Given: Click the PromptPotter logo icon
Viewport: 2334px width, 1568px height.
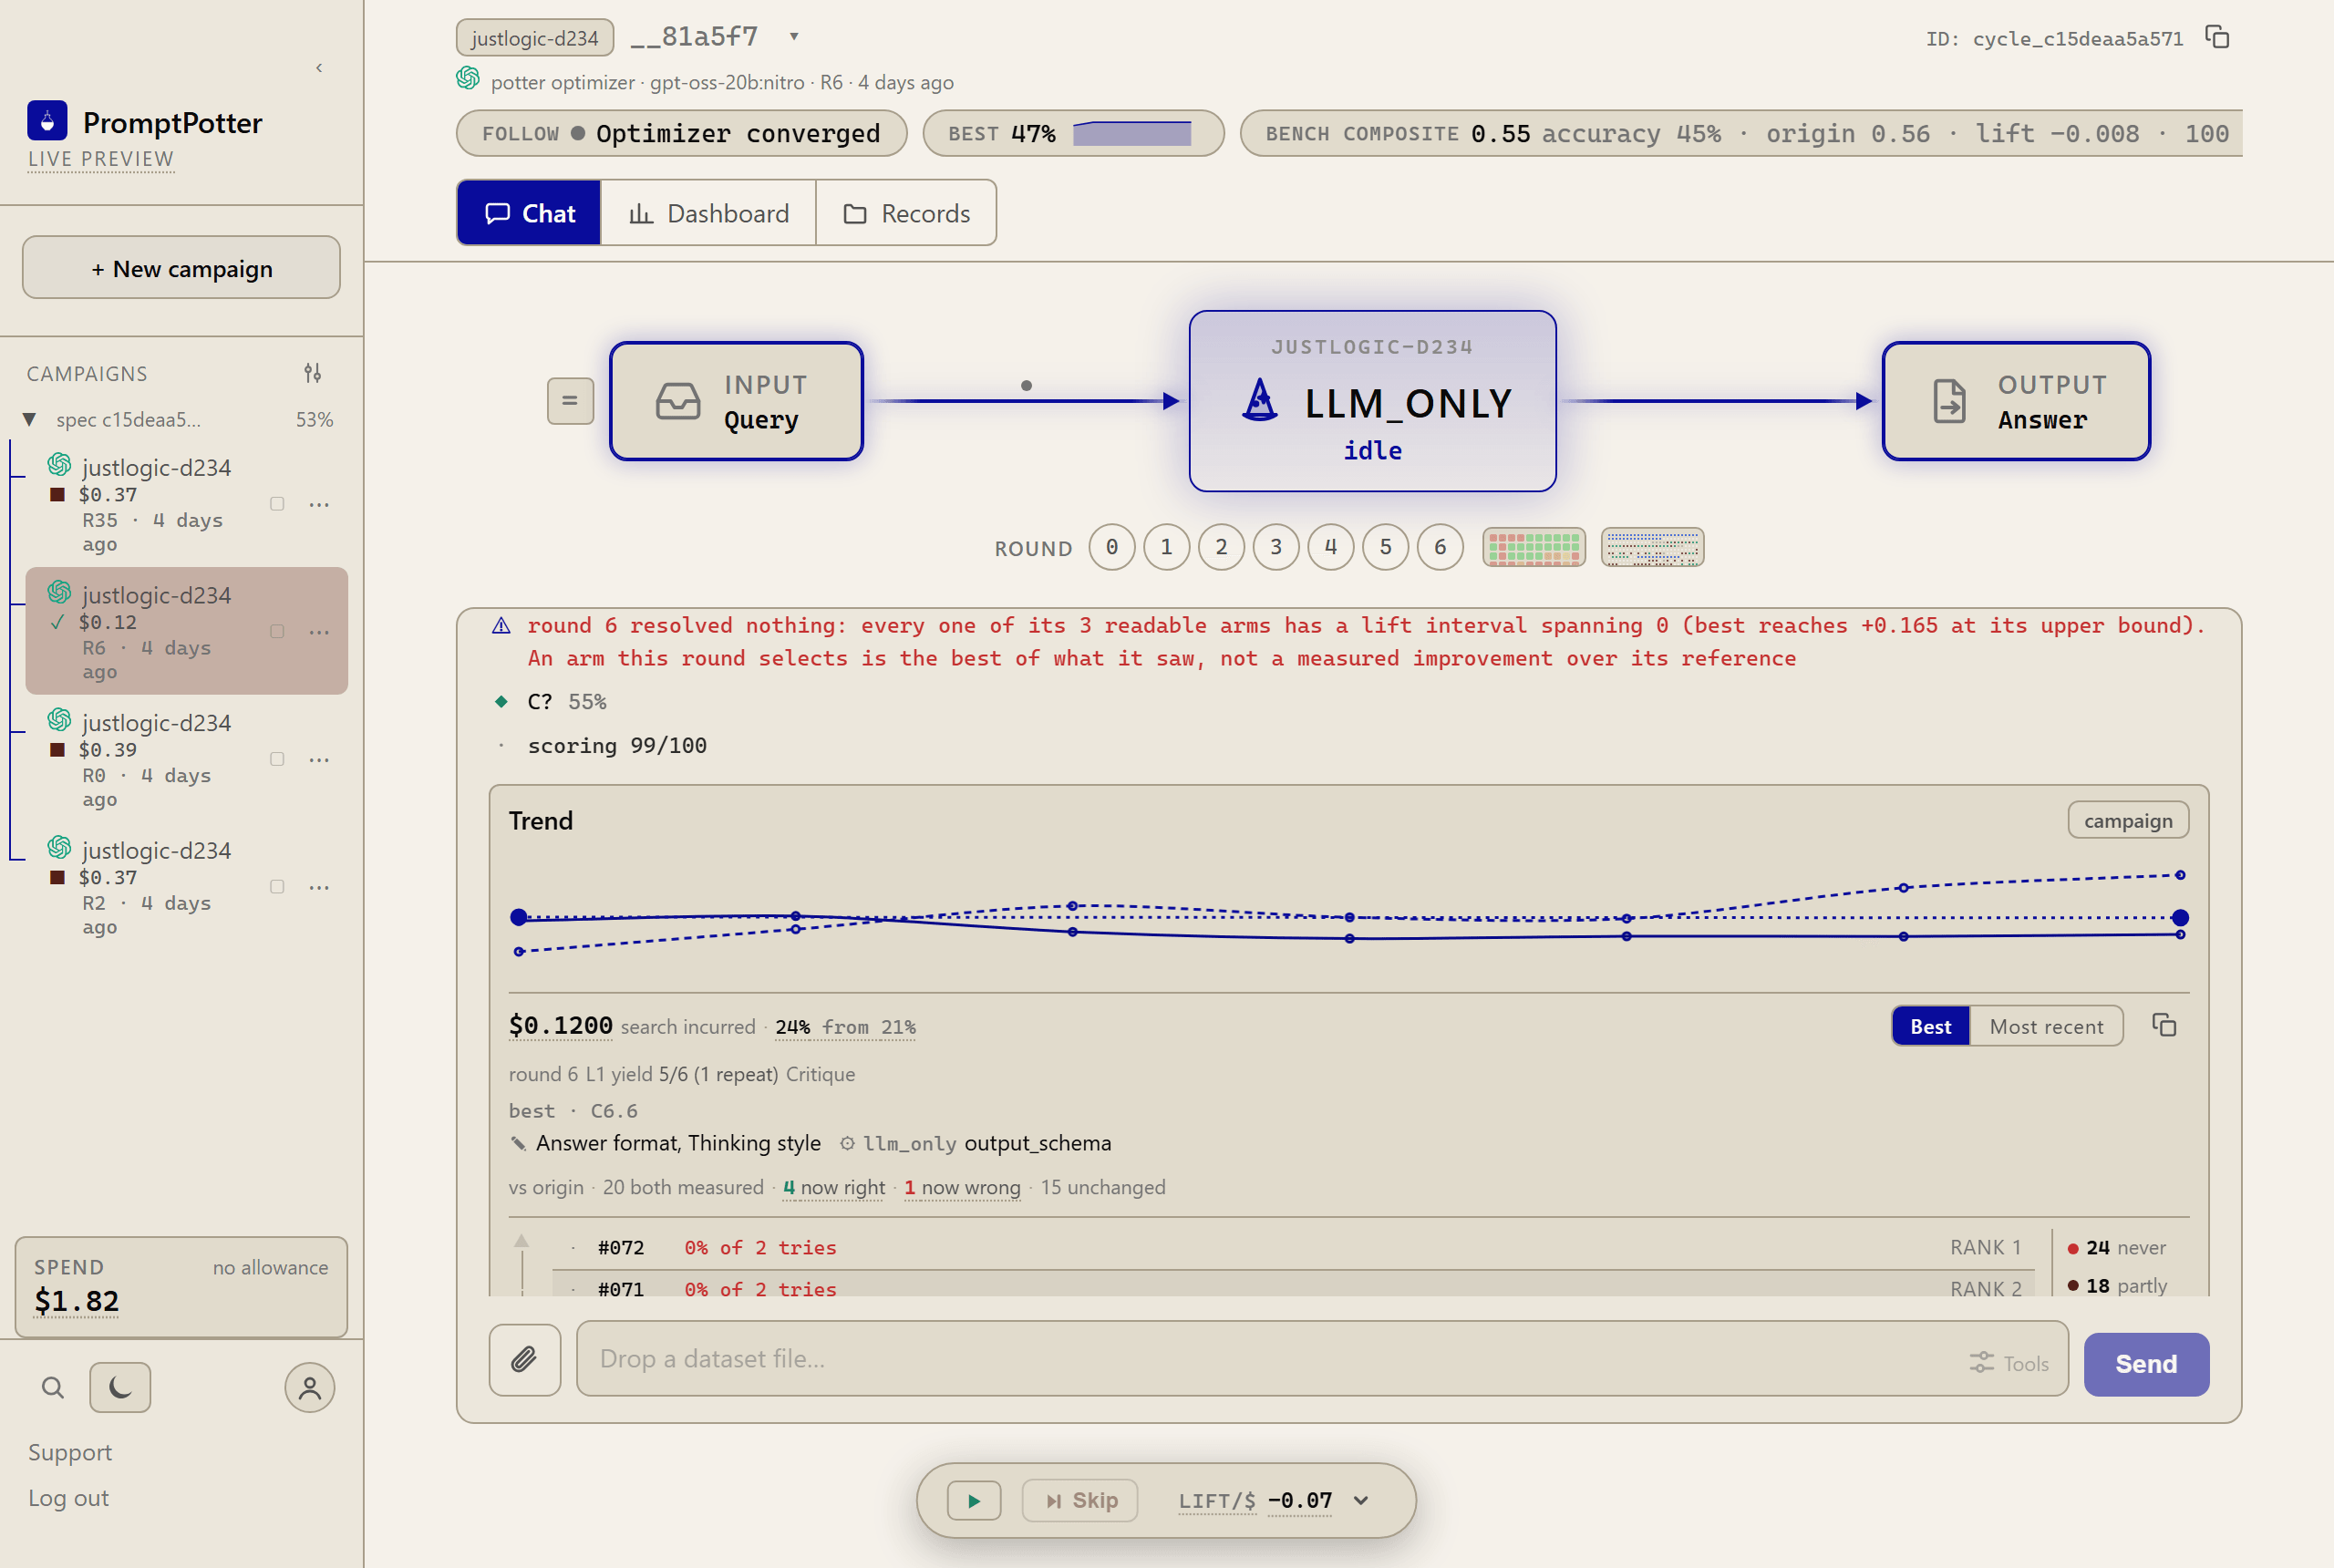Looking at the screenshot, I should tap(47, 121).
